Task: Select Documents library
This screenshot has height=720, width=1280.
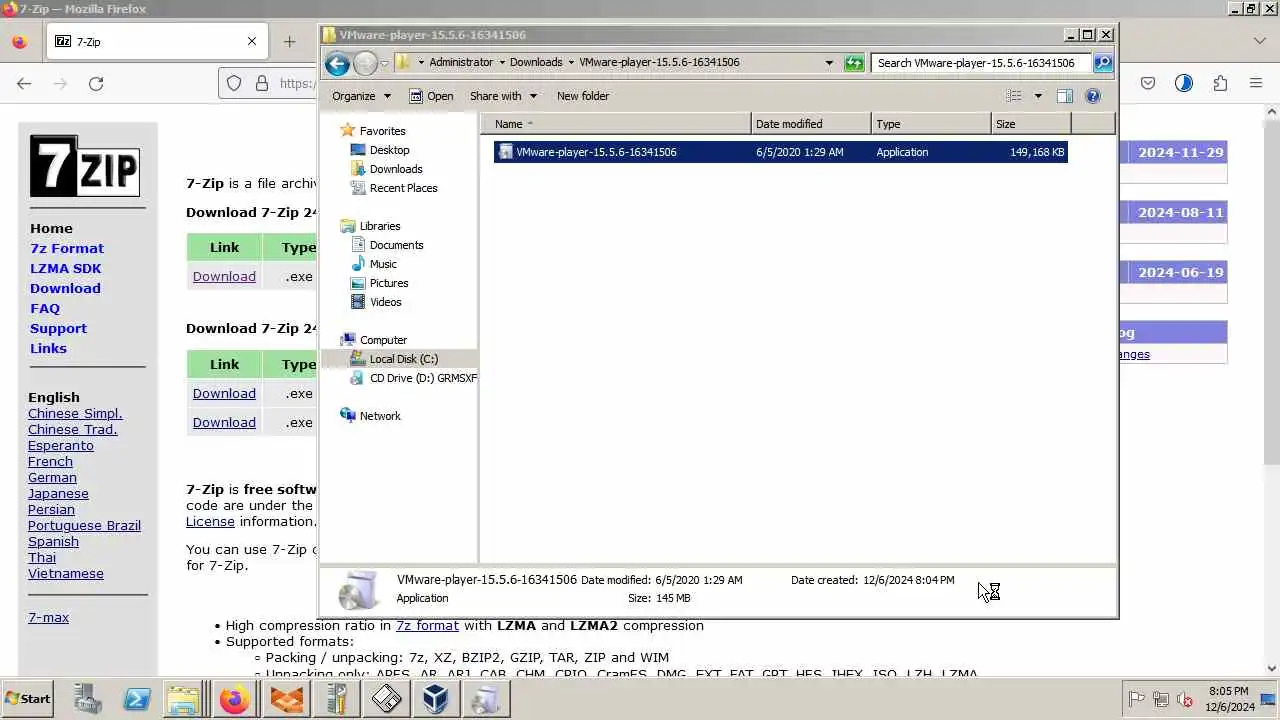Action: coord(396,245)
